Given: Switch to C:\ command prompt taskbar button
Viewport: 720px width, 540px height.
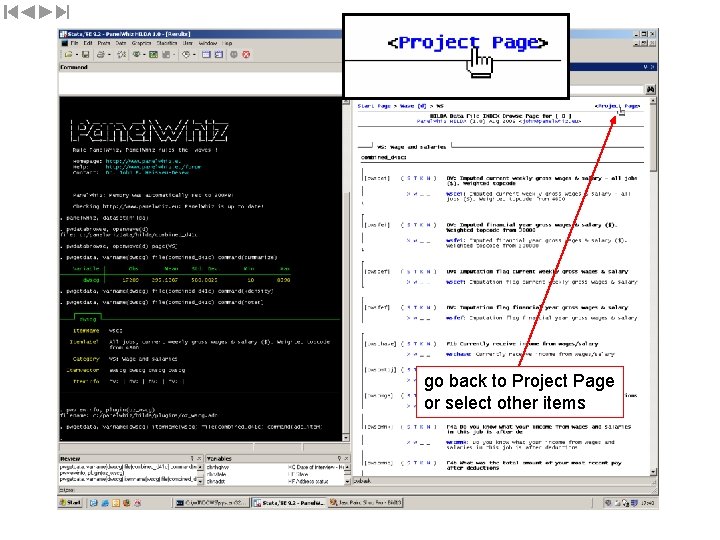Looking at the screenshot, I should [x=212, y=503].
